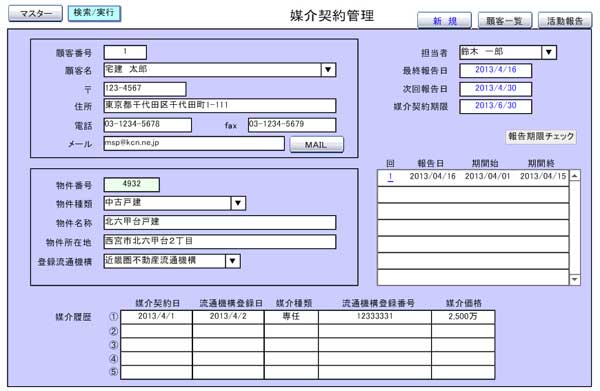Click the fax field 03-1234-5679

tap(292, 125)
